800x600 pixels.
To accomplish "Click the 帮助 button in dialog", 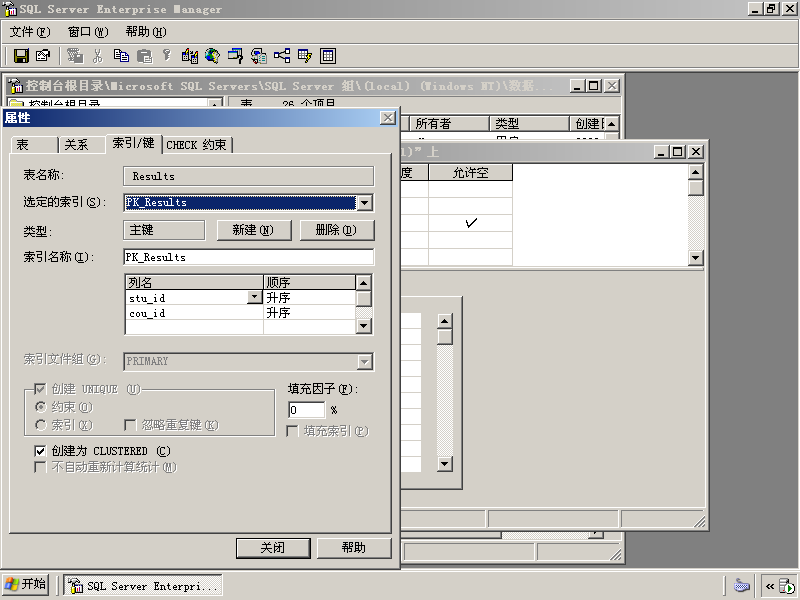I will tap(354, 548).
